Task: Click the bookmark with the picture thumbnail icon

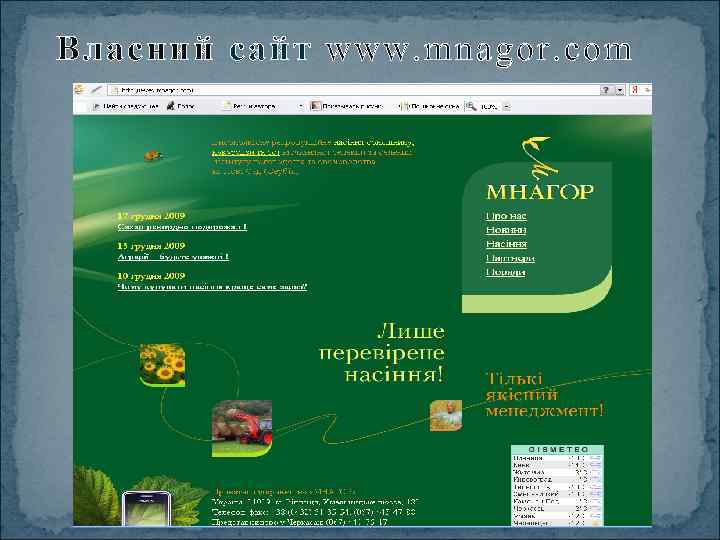Action: click(347, 106)
